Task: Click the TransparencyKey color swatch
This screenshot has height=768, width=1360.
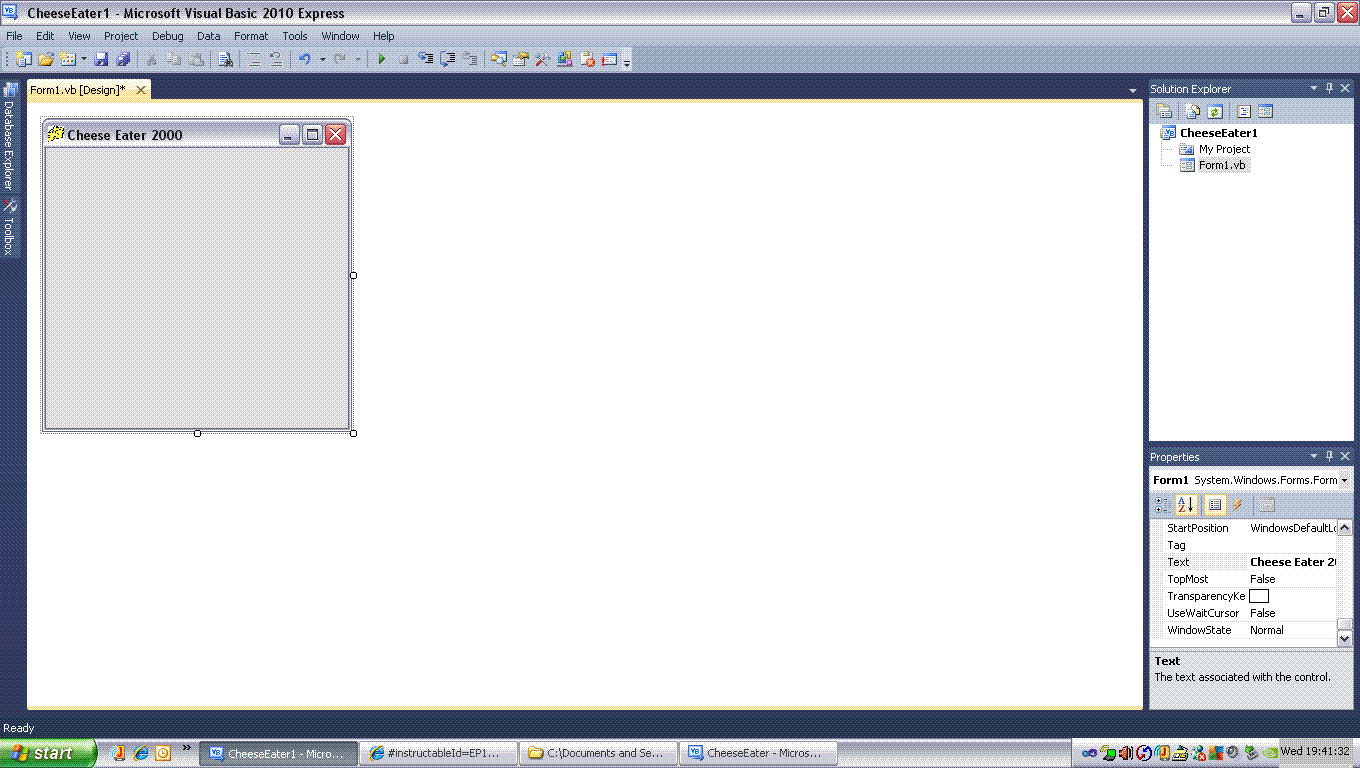Action: point(1259,596)
